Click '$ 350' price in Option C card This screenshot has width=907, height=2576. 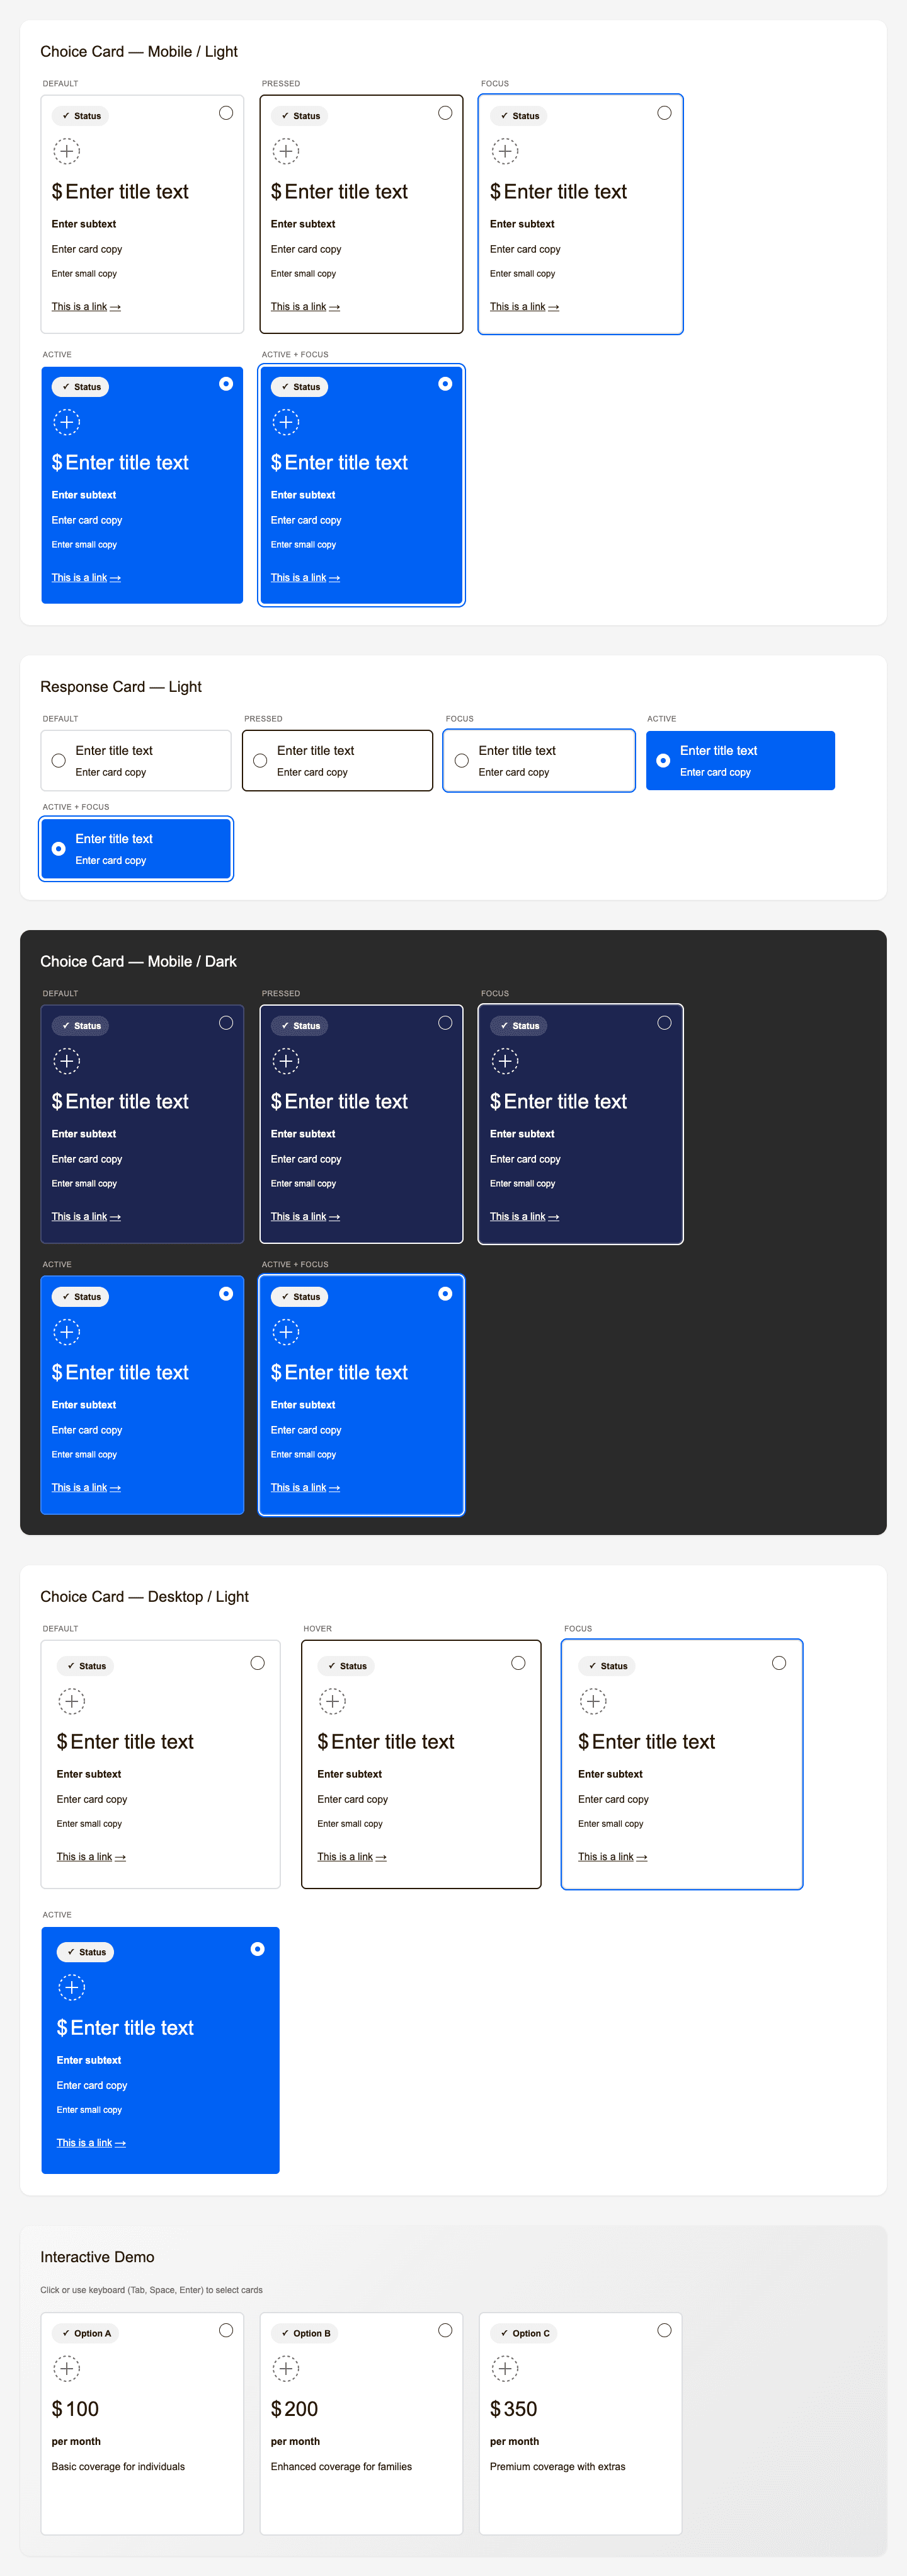(513, 2410)
